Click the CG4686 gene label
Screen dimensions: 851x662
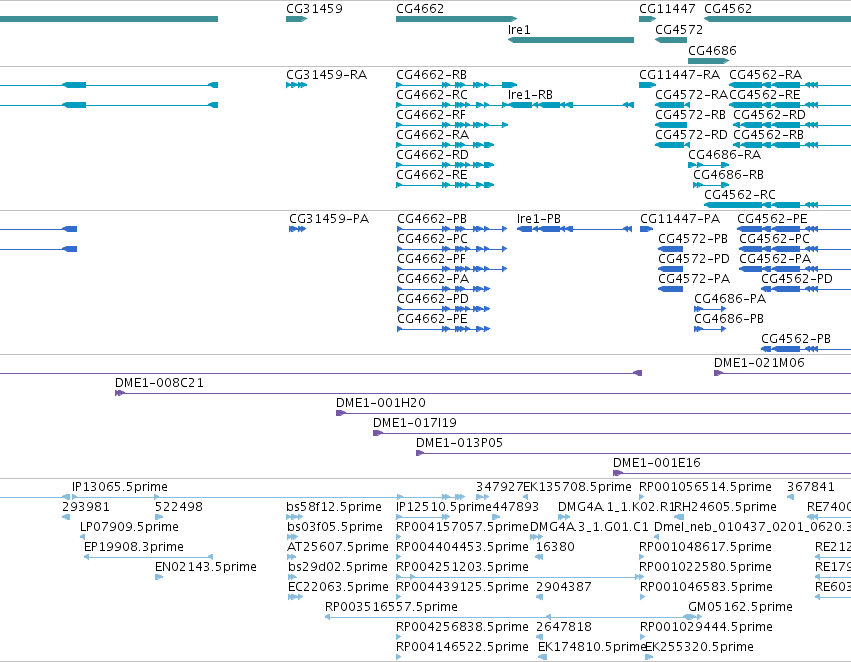(x=712, y=50)
